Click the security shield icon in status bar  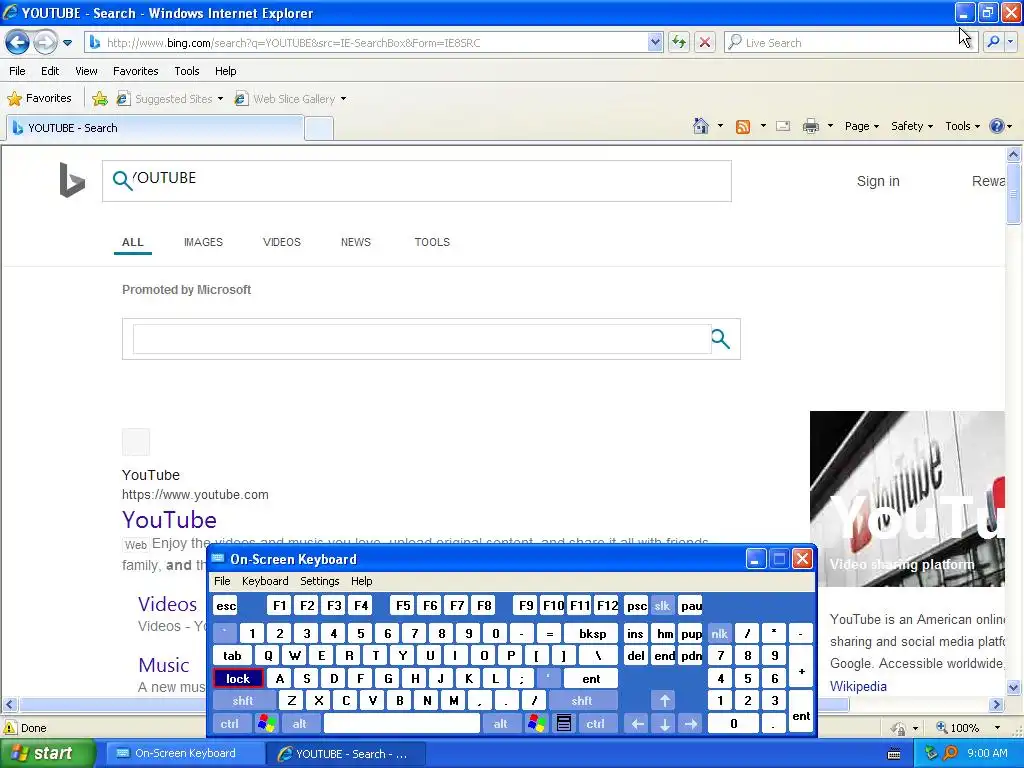899,728
